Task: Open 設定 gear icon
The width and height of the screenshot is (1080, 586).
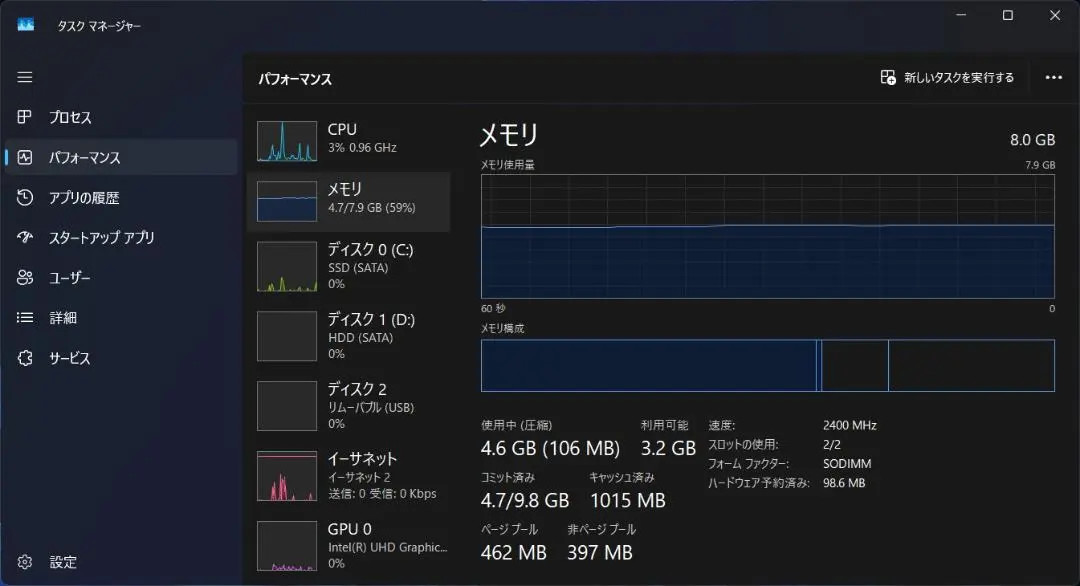Action: [25, 562]
